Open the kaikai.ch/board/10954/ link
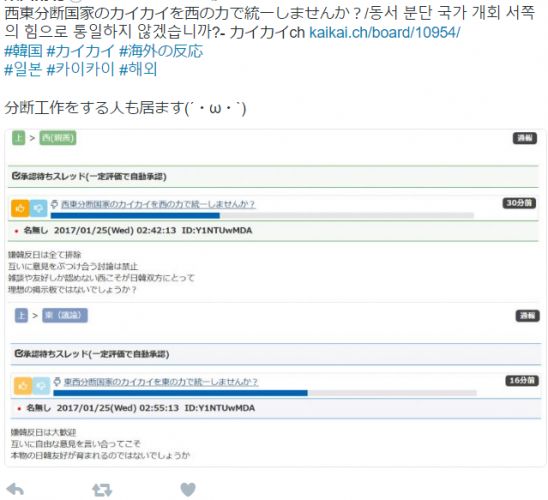Image resolution: width=548 pixels, height=500 pixels. pos(384,32)
